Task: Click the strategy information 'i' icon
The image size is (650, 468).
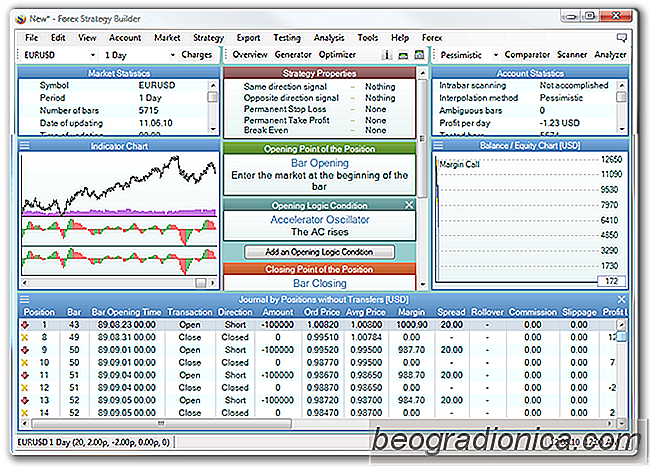Action: pos(387,55)
